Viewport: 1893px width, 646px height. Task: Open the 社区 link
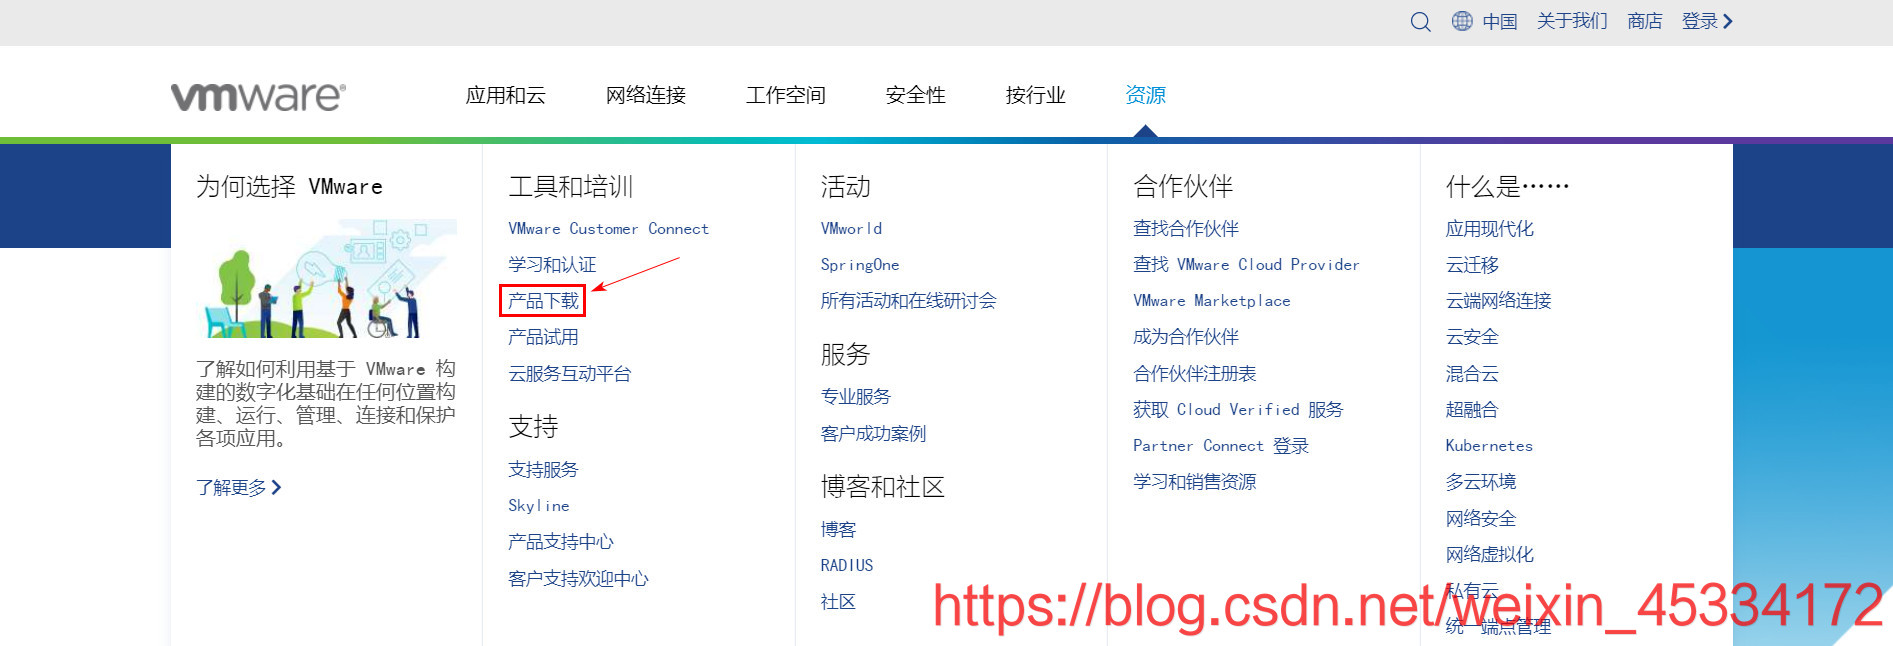coord(838,602)
